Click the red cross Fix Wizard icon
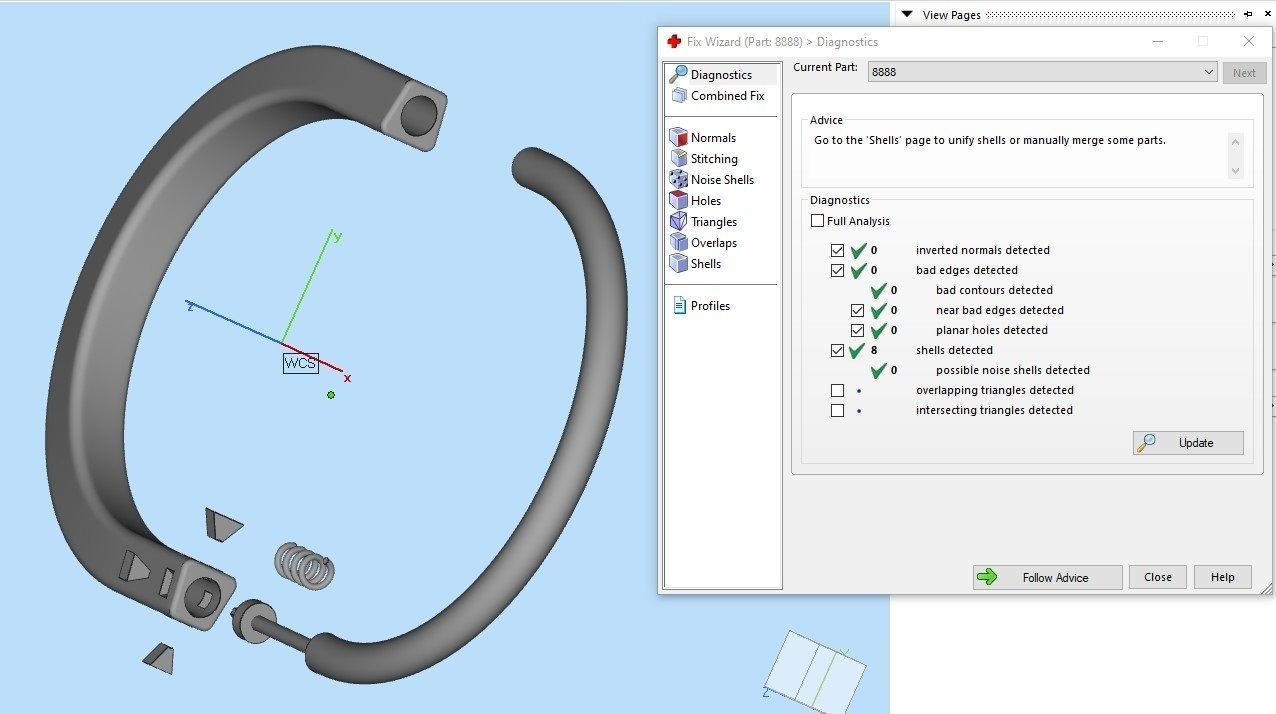This screenshot has height=714, width=1276. (674, 42)
